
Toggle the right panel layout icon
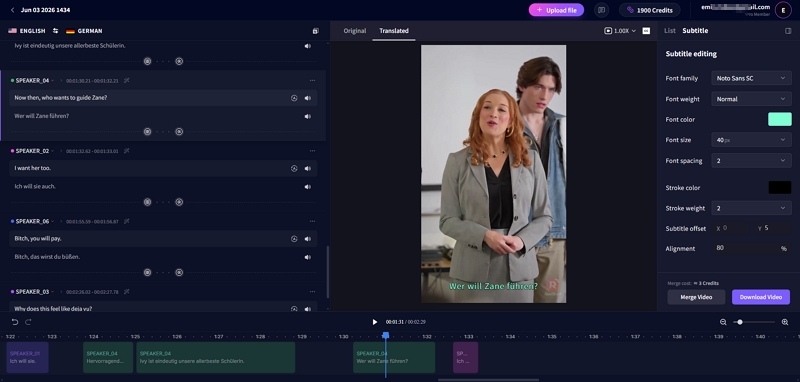tap(788, 31)
